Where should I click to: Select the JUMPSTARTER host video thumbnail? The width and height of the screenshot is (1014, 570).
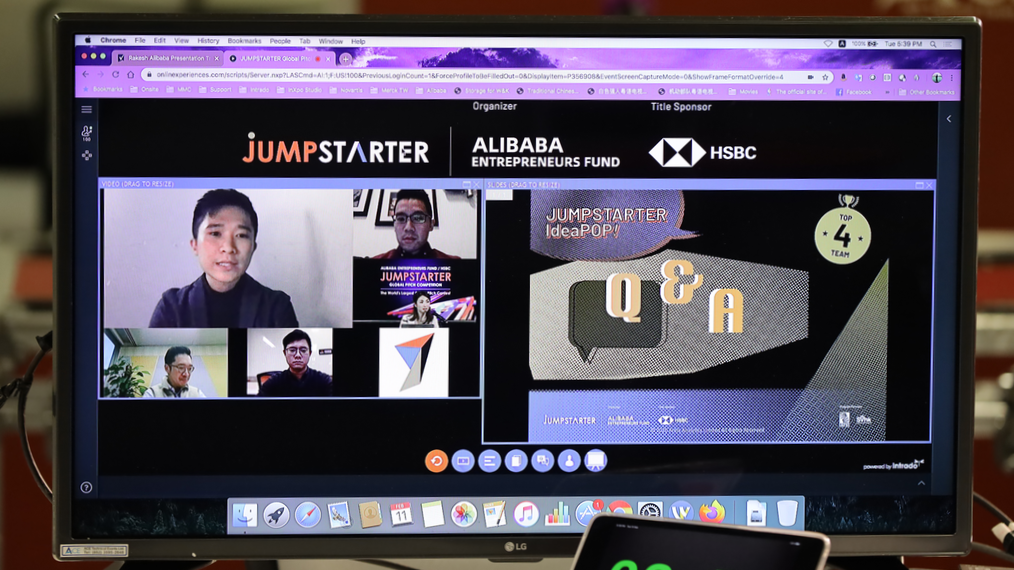click(x=416, y=292)
